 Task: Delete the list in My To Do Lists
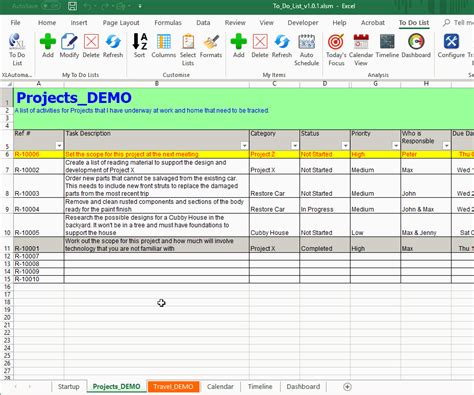point(91,46)
